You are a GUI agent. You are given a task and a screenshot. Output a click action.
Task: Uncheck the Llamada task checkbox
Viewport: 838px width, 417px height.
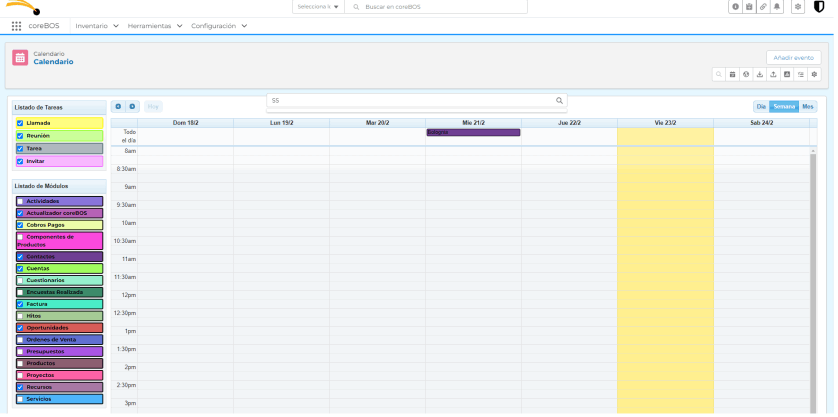click(20, 123)
